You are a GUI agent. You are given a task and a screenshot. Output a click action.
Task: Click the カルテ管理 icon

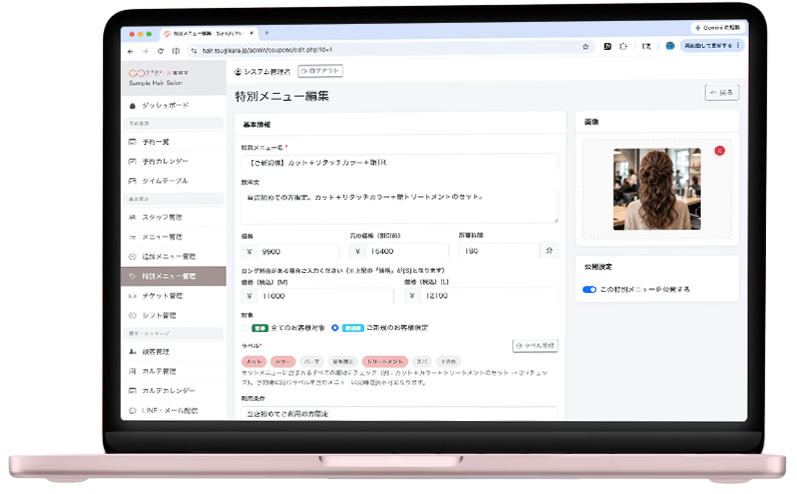(133, 371)
